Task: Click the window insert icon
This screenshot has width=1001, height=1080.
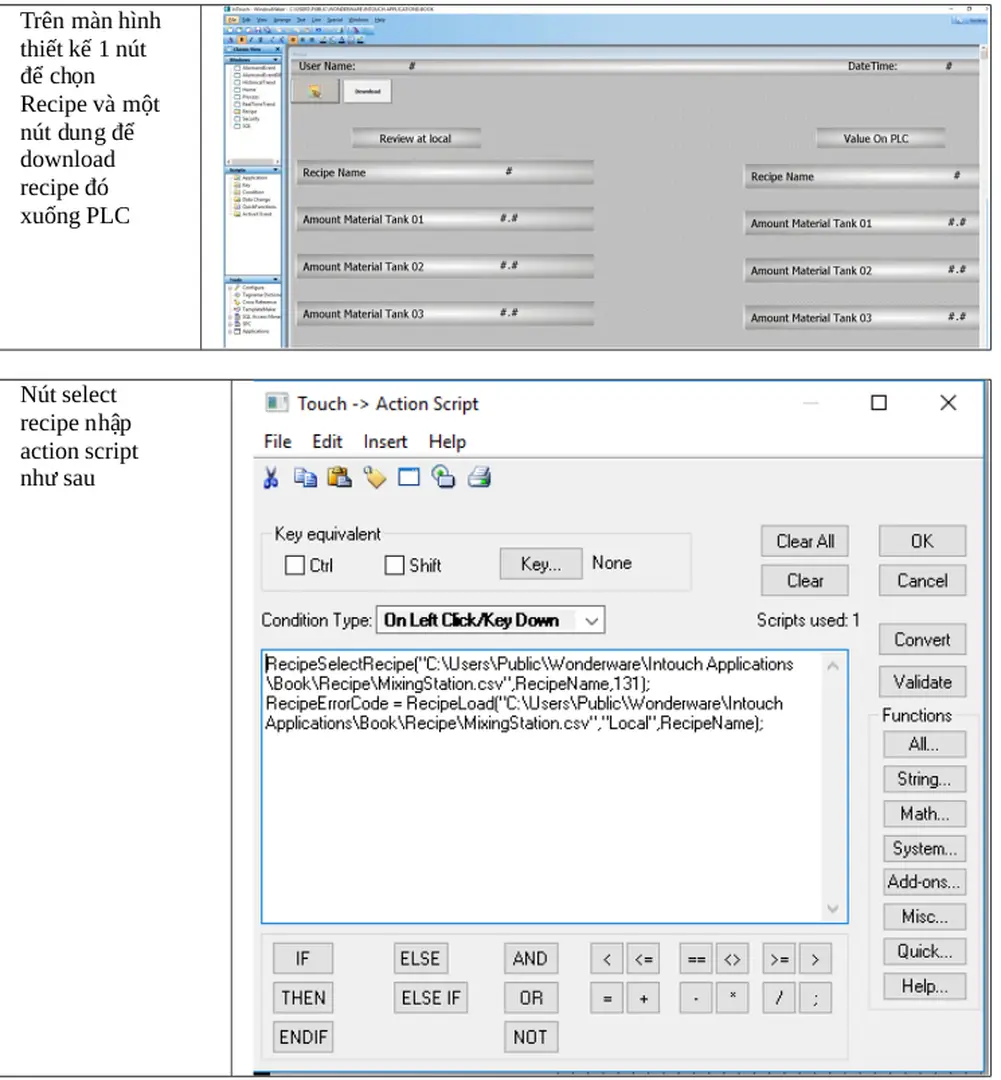Action: tap(408, 477)
